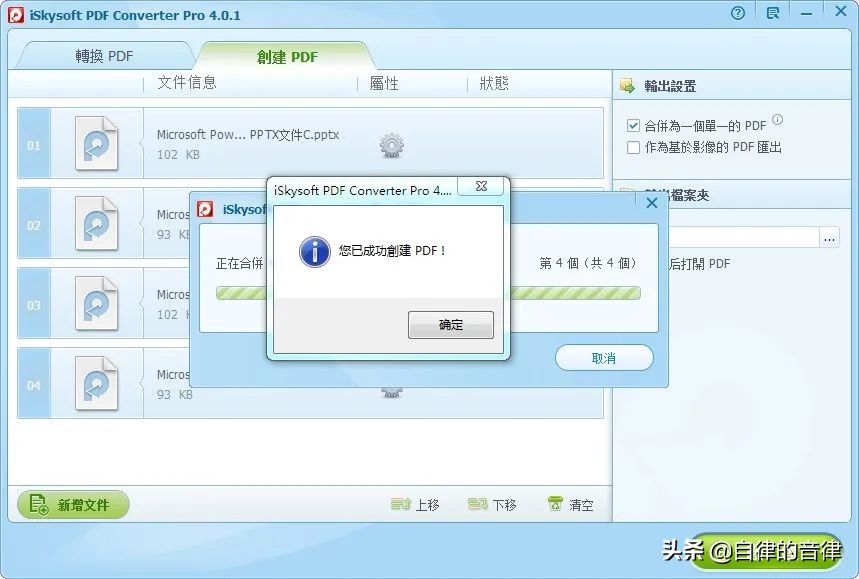Select the 創建 PDF tab
Screen dimensions: 859x579
(x=287, y=56)
